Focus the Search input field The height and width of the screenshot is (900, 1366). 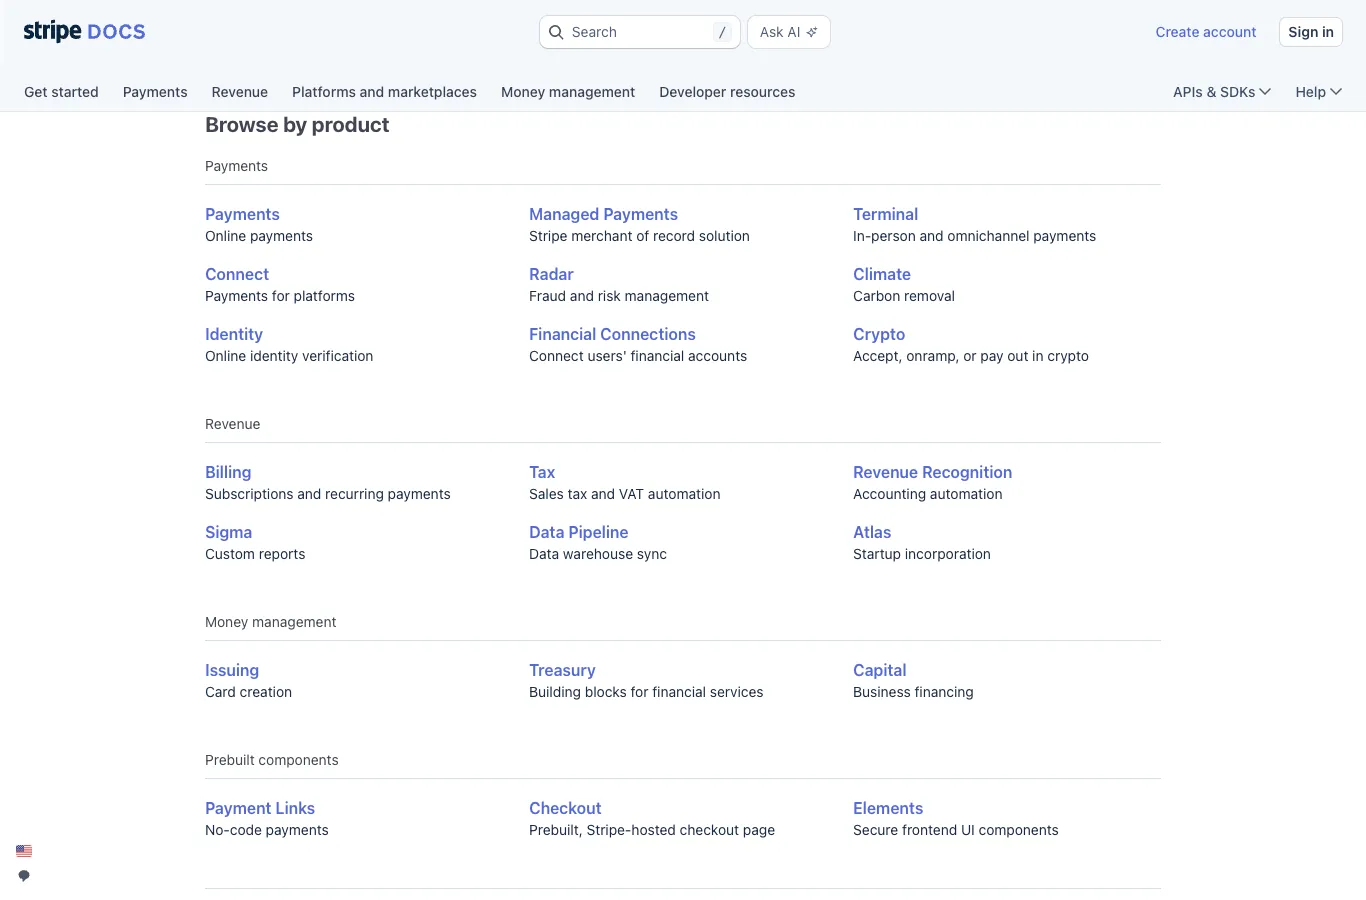pyautogui.click(x=640, y=32)
